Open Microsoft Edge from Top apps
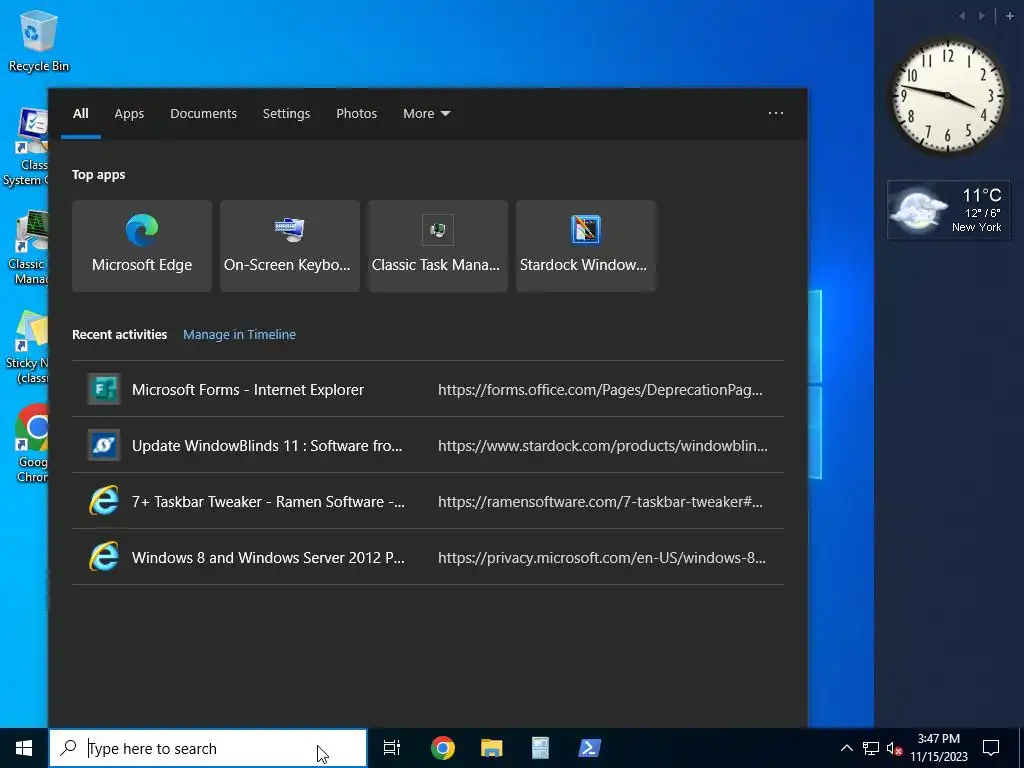The height and width of the screenshot is (768, 1024). pos(142,246)
